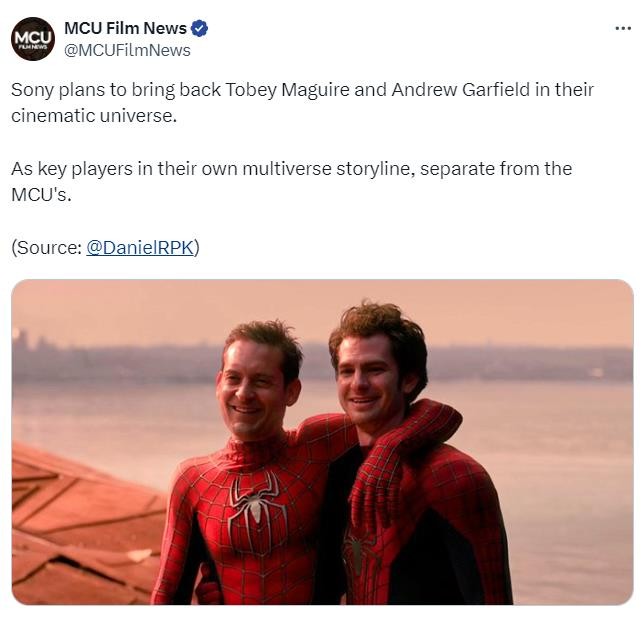Click the white spider emblem on the suit
This screenshot has width=644, height=623.
[x=255, y=503]
